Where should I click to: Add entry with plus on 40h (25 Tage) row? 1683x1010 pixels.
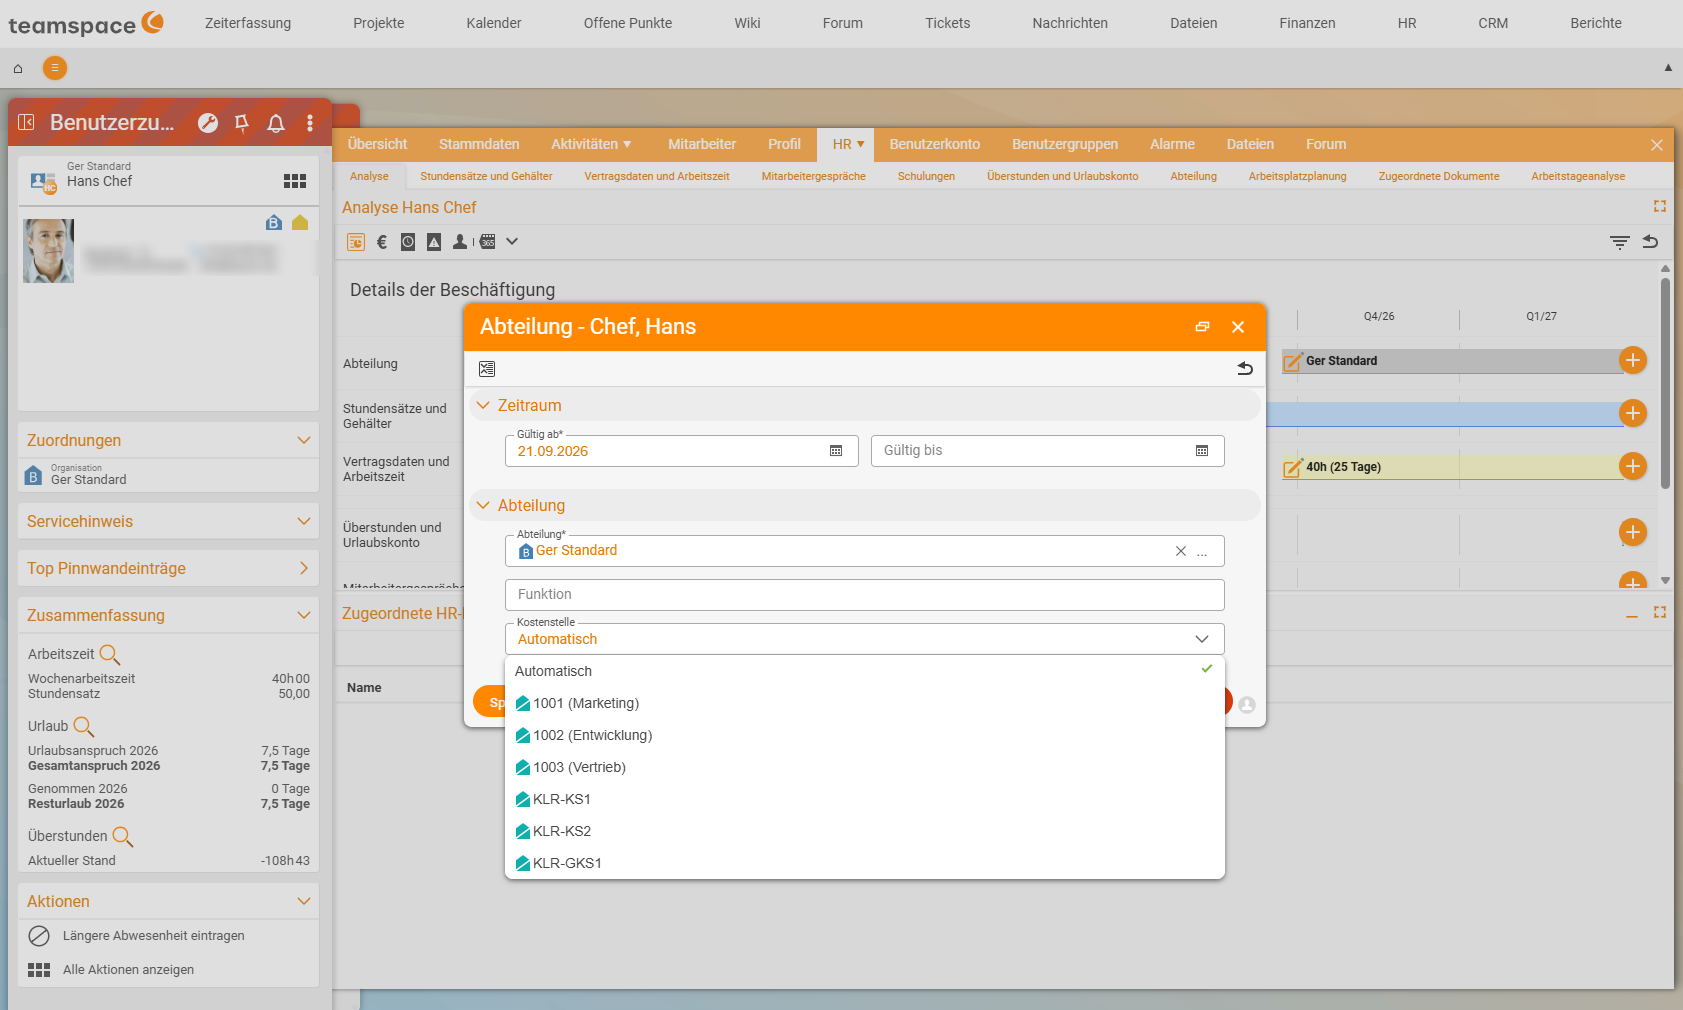pyautogui.click(x=1633, y=466)
